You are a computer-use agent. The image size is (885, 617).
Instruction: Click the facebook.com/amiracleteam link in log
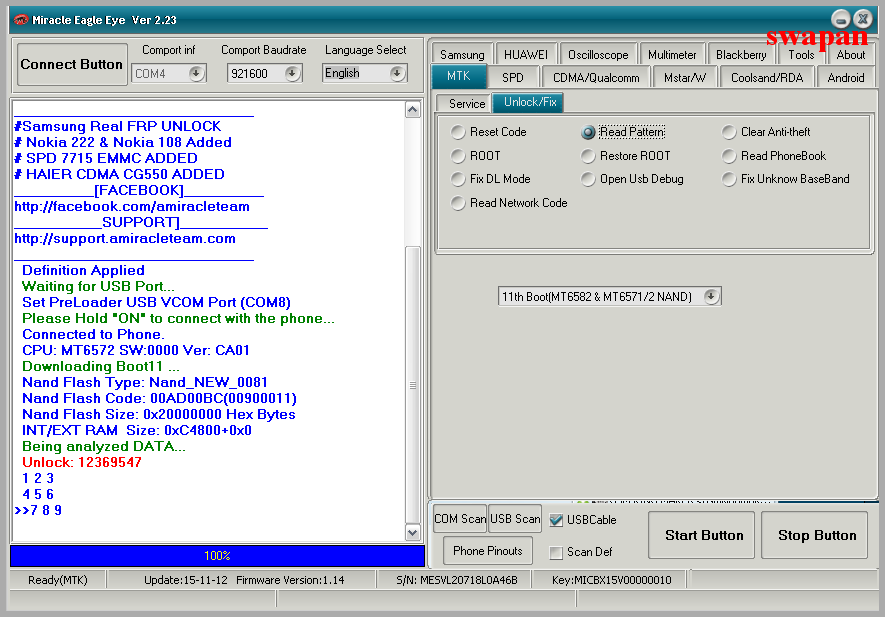pos(132,207)
